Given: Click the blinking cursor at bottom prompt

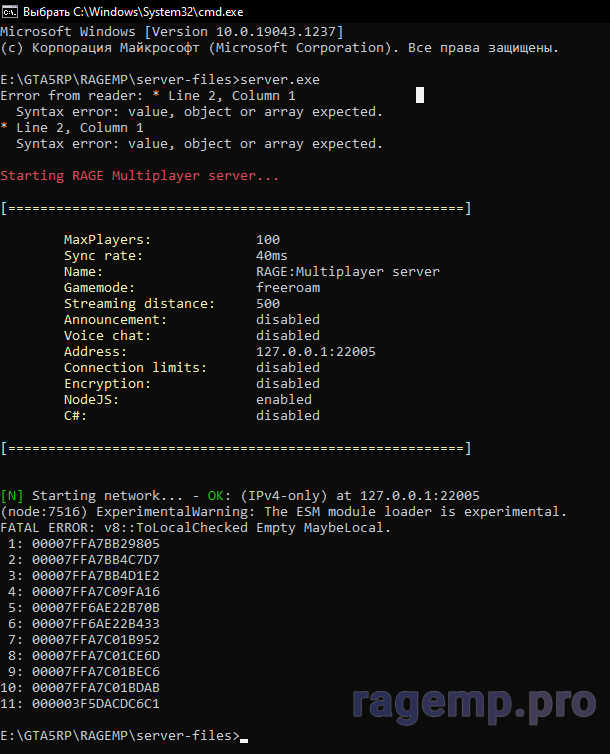Looking at the screenshot, I should tap(244, 739).
